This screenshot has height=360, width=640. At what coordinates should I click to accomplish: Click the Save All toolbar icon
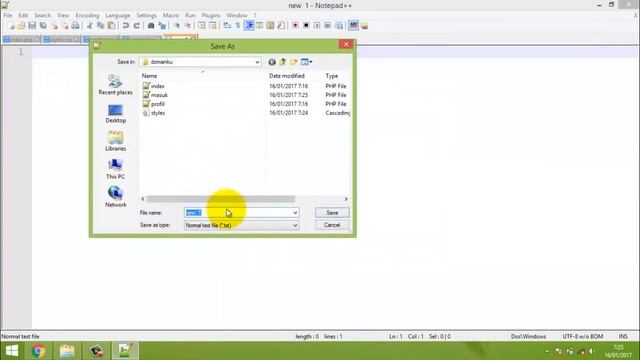tap(42, 26)
